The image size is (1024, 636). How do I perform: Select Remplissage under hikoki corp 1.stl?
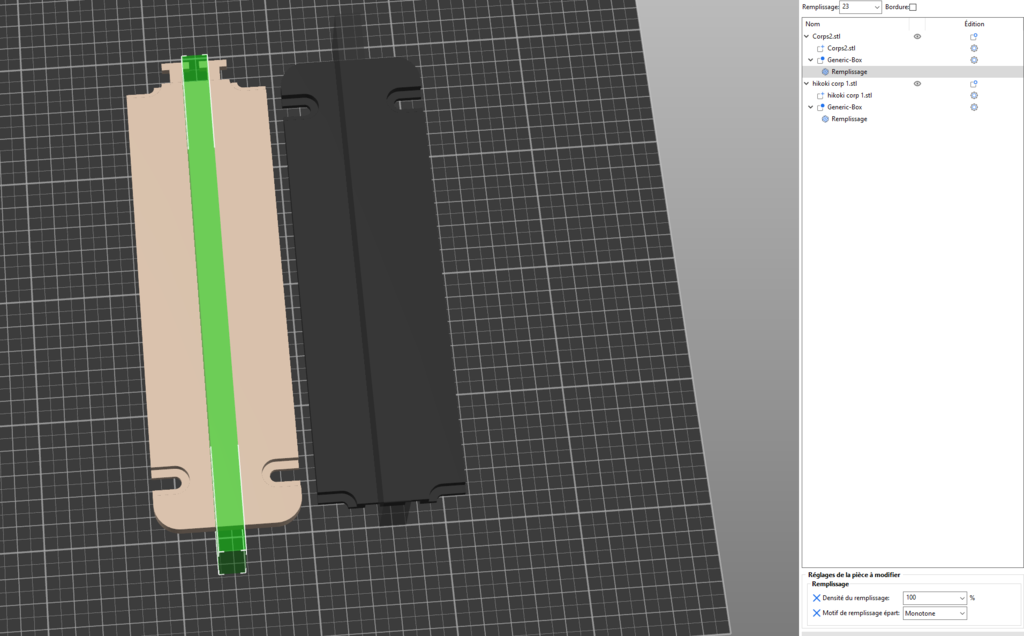pos(848,119)
